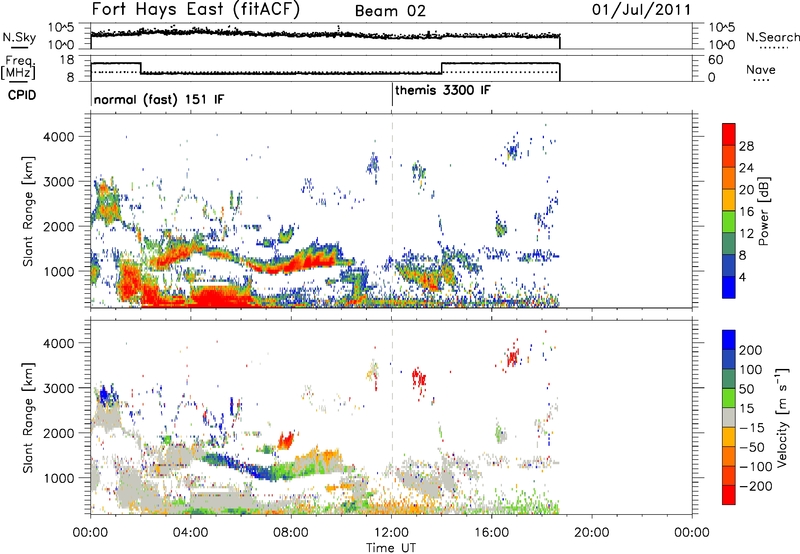Image resolution: width=800 pixels, height=554 pixels.
Task: Select the red top segment of the Power colorbar
Action: (729, 134)
